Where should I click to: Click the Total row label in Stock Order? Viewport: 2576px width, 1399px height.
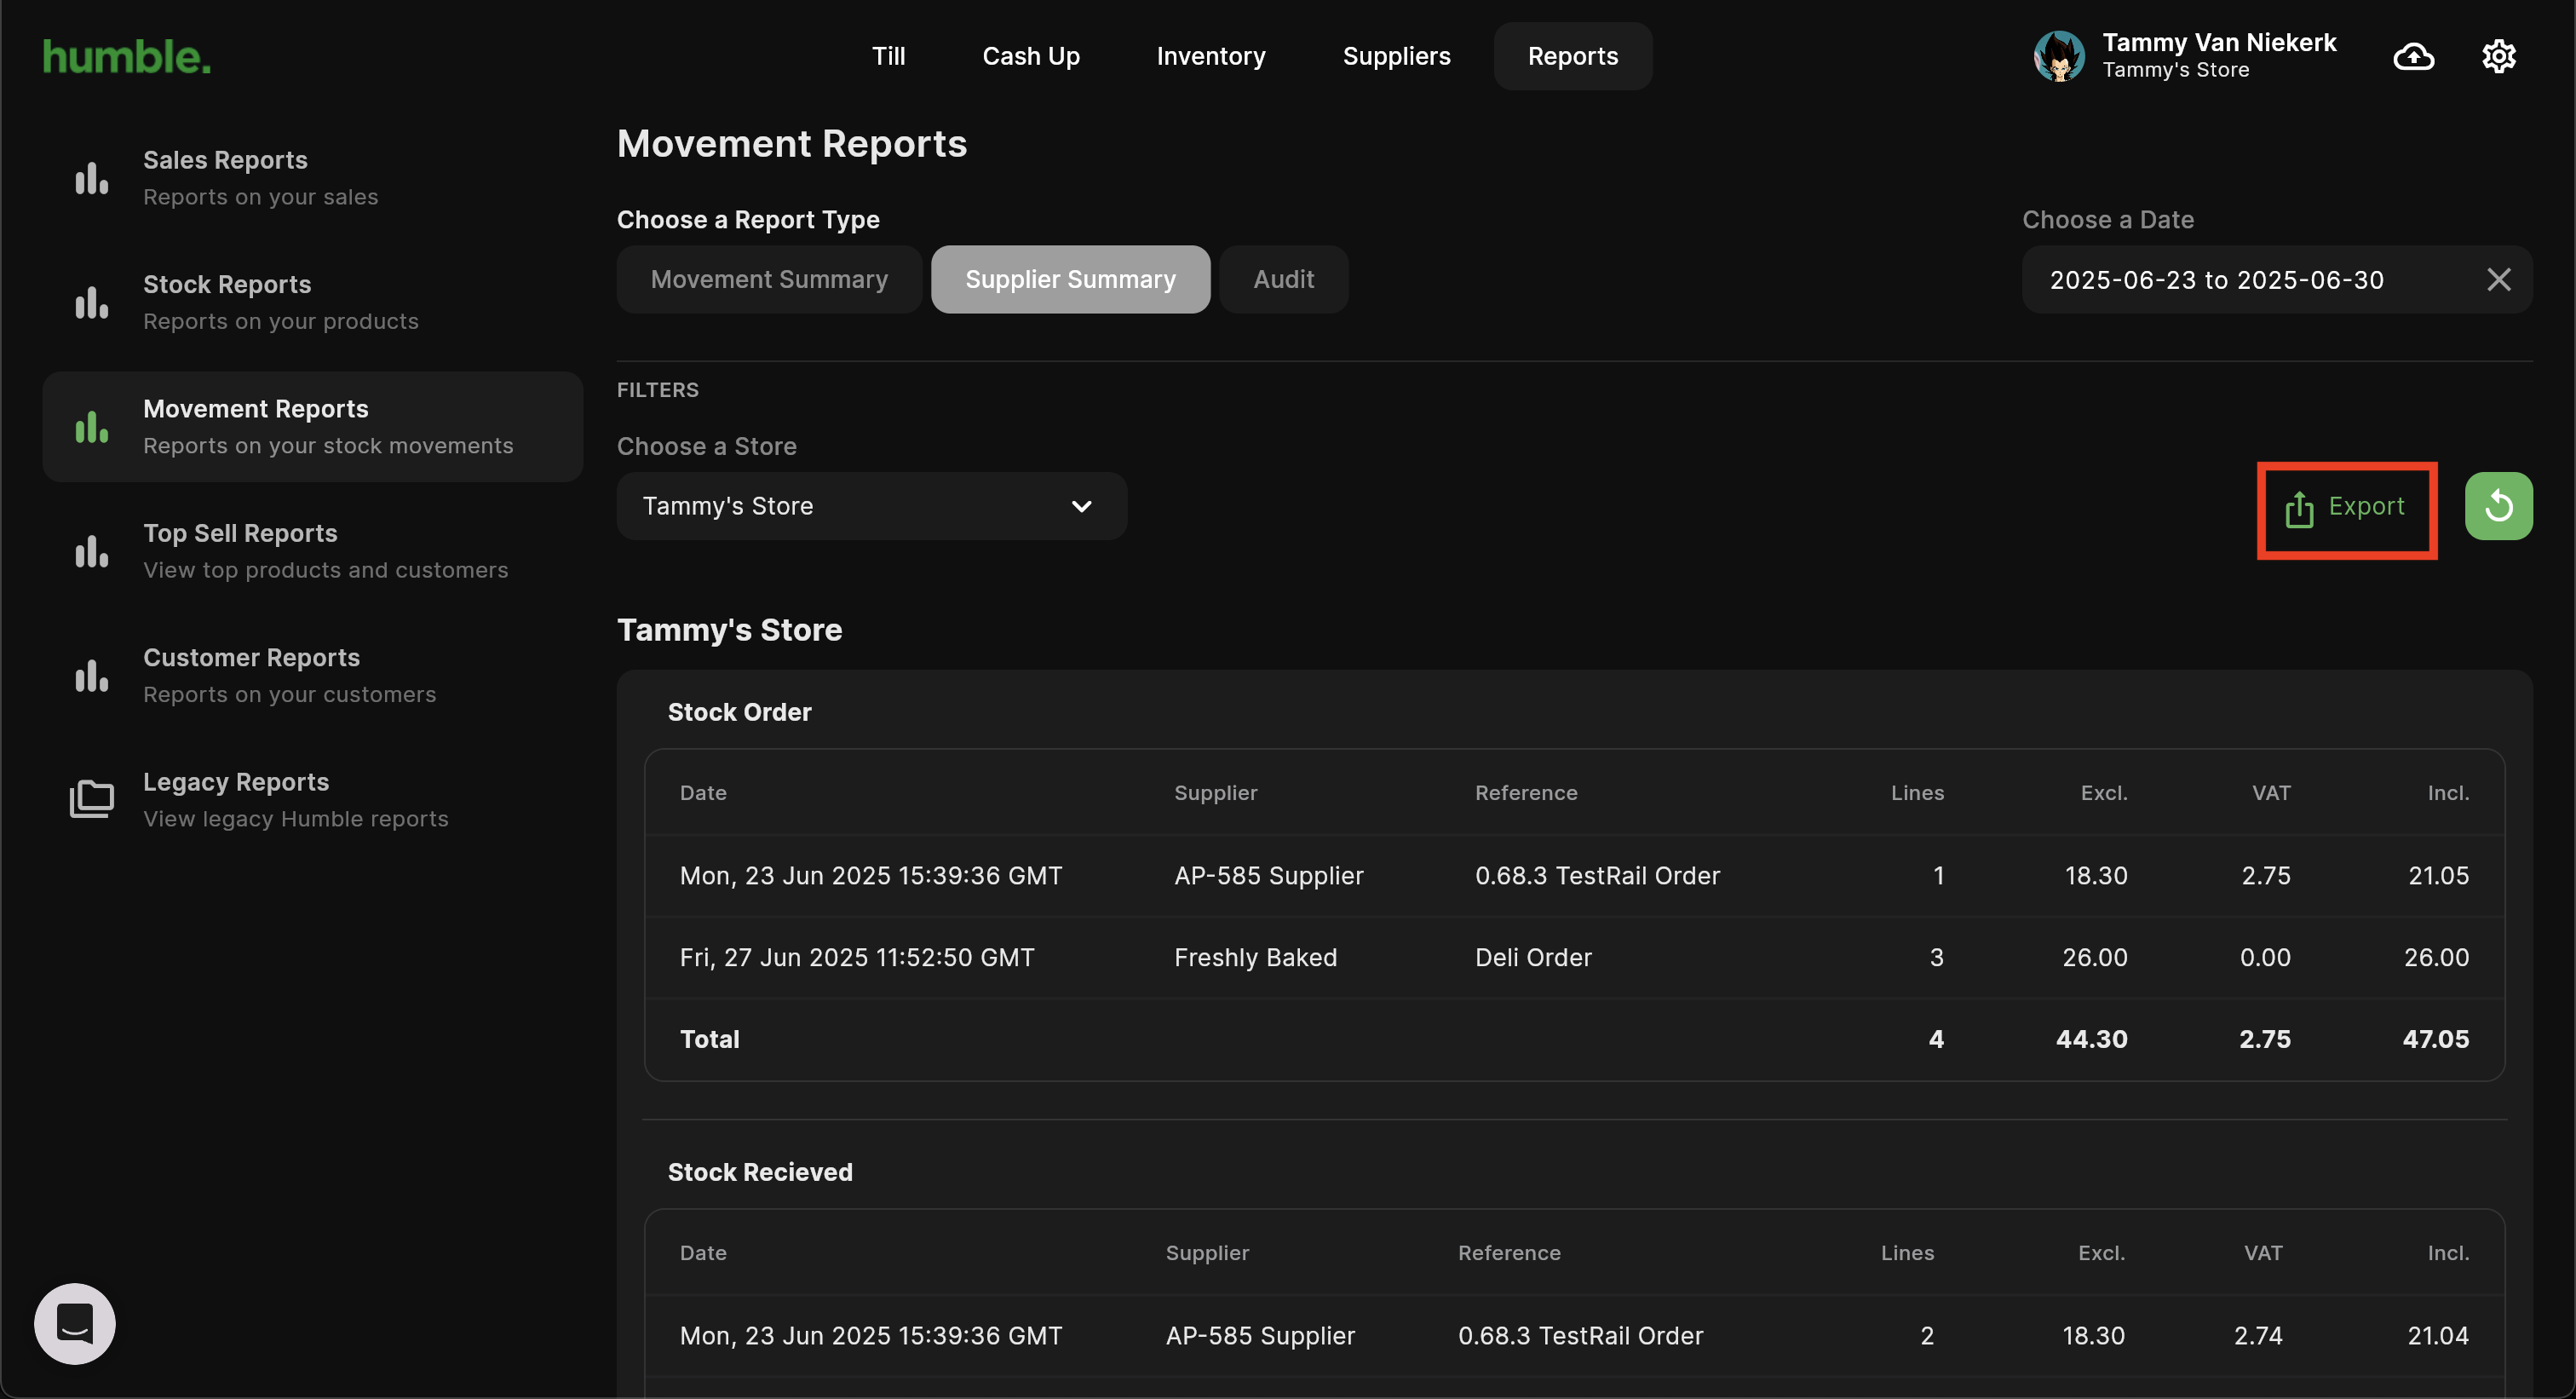click(x=709, y=1039)
